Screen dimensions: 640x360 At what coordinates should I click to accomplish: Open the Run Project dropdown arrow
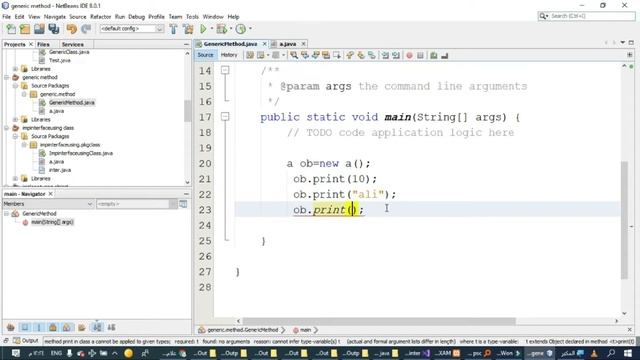[x=211, y=29]
